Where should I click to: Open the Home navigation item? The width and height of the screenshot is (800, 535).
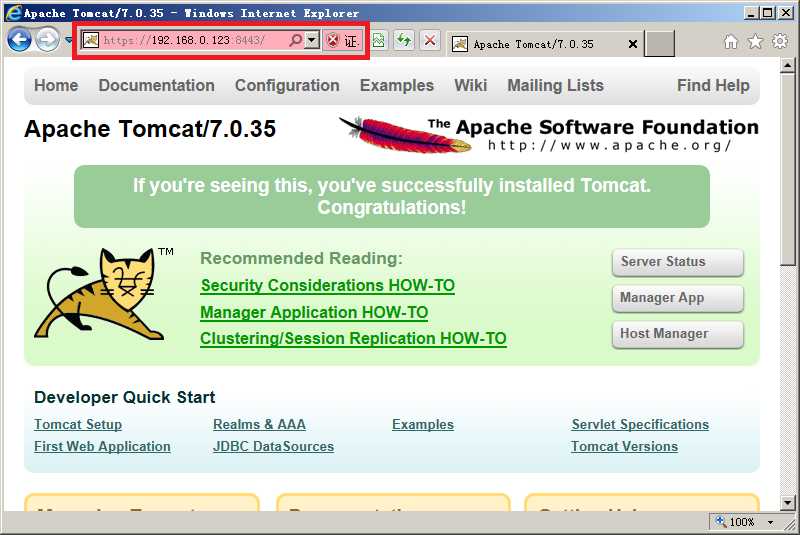(56, 85)
